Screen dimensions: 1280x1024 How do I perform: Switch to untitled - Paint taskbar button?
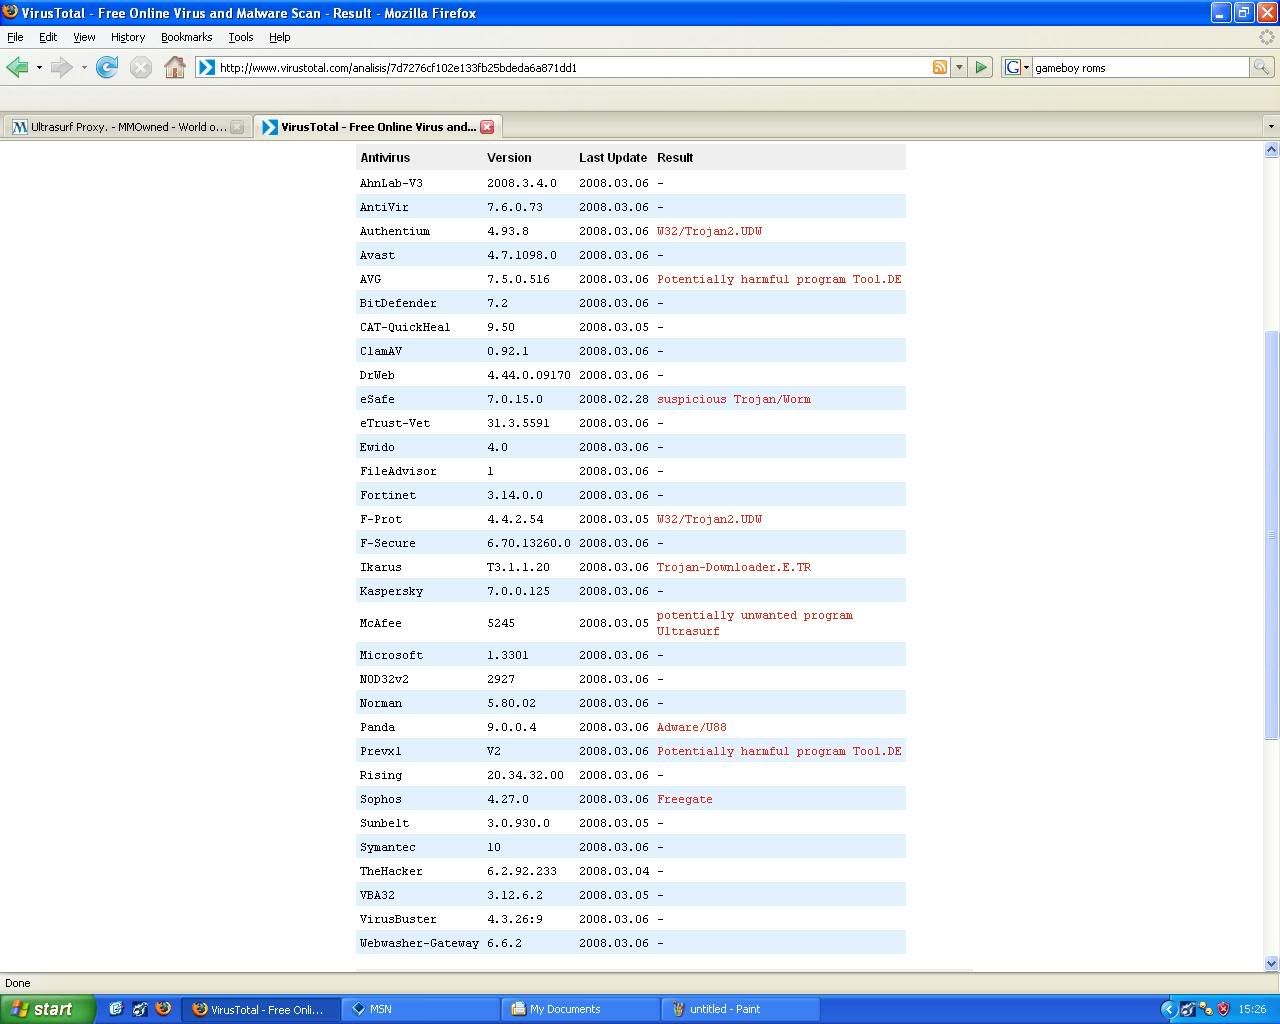[x=741, y=1009]
